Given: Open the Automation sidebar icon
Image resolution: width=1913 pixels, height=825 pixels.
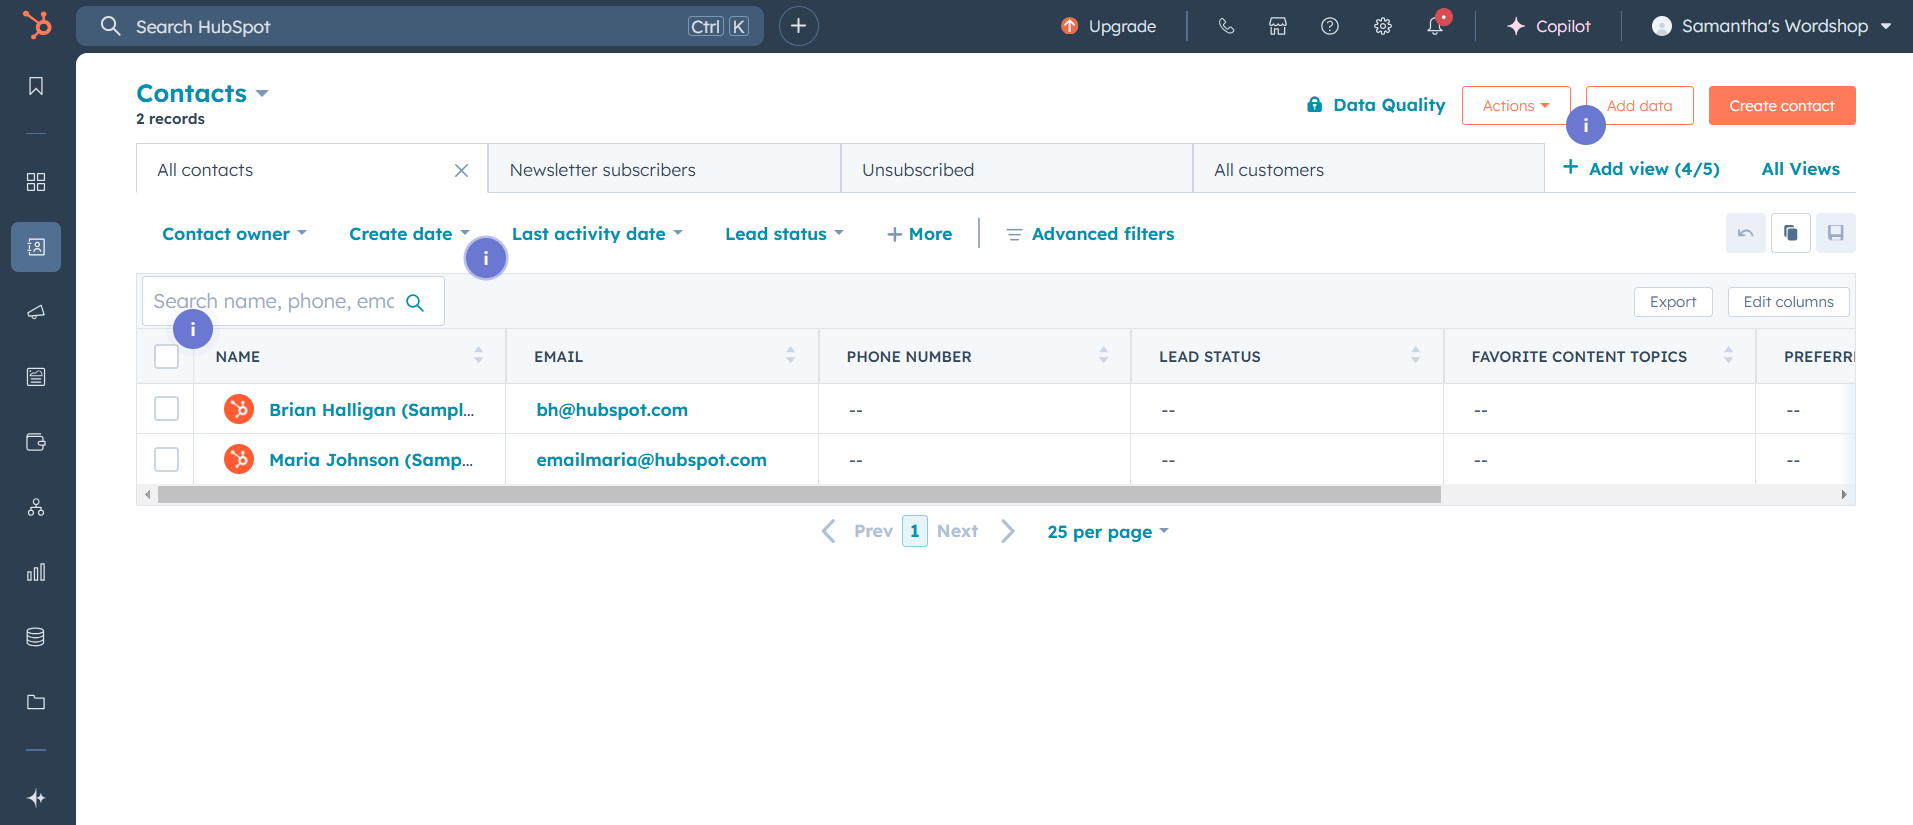Looking at the screenshot, I should (36, 507).
